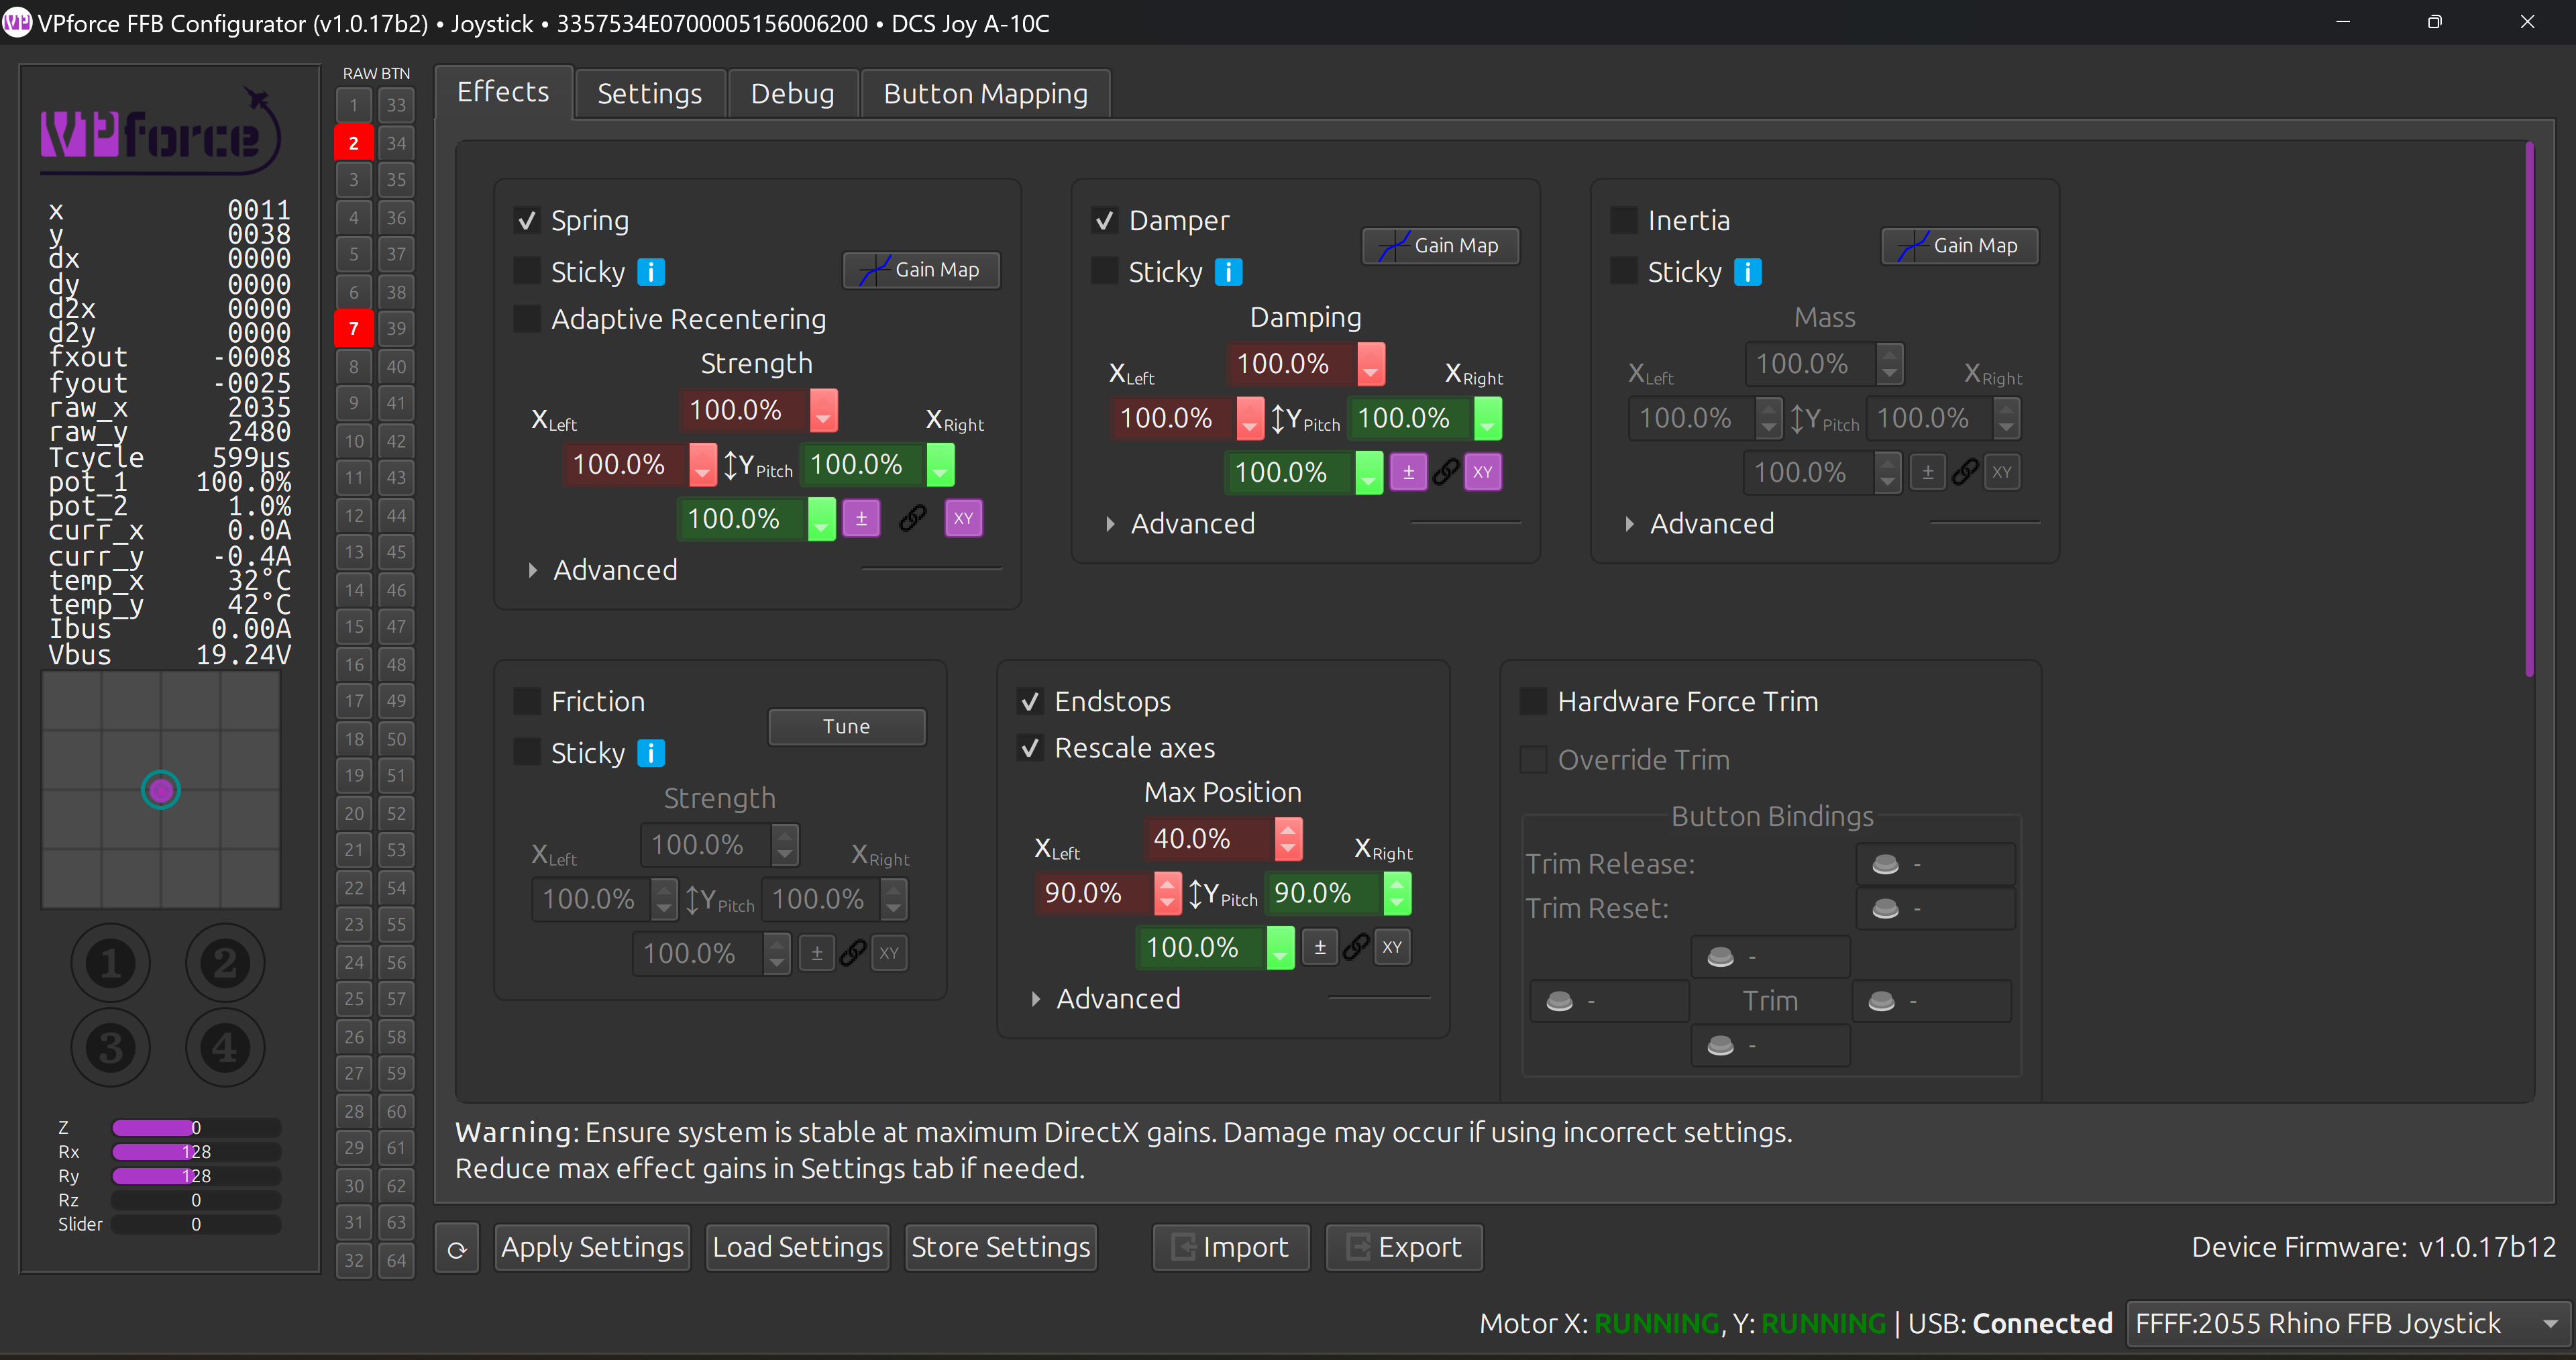Click the Damper link axes chain icon
2576x1360 pixels.
pos(1445,472)
